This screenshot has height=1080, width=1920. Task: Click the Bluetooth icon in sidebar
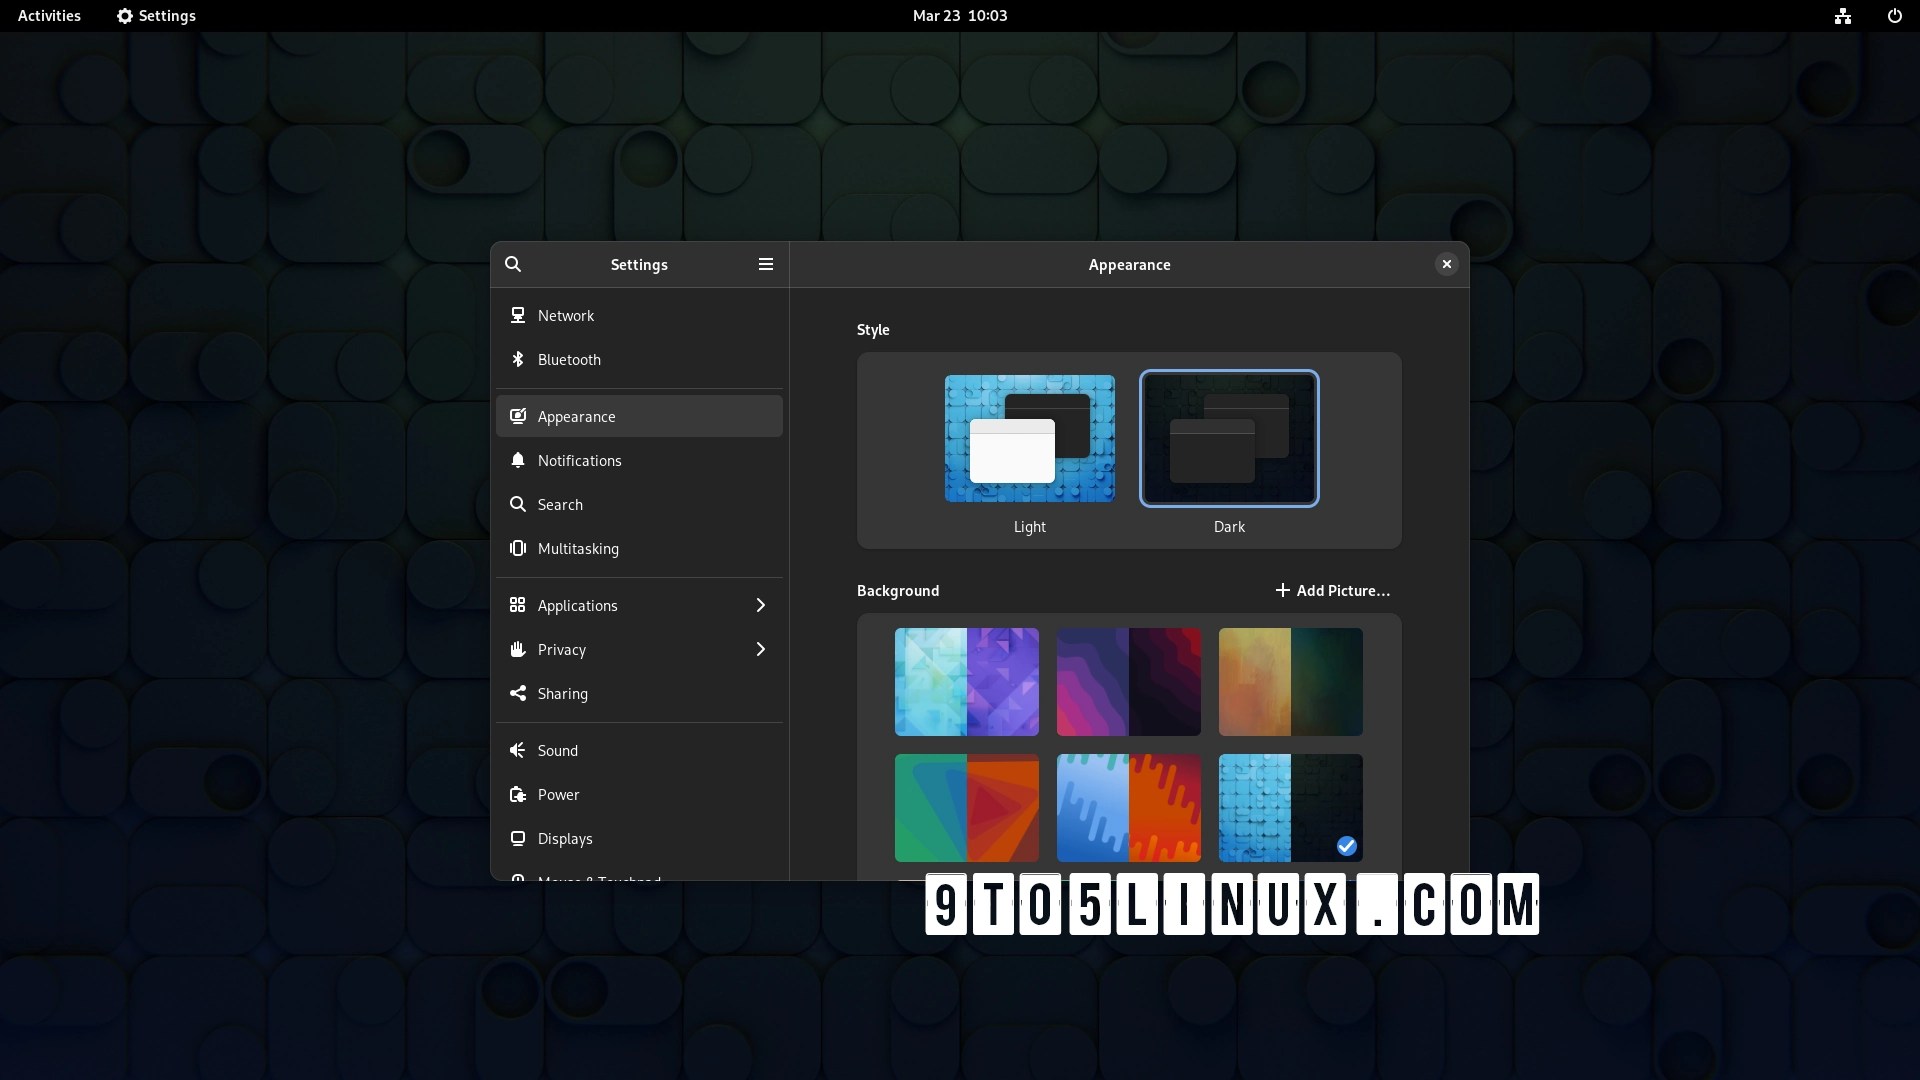tap(518, 359)
